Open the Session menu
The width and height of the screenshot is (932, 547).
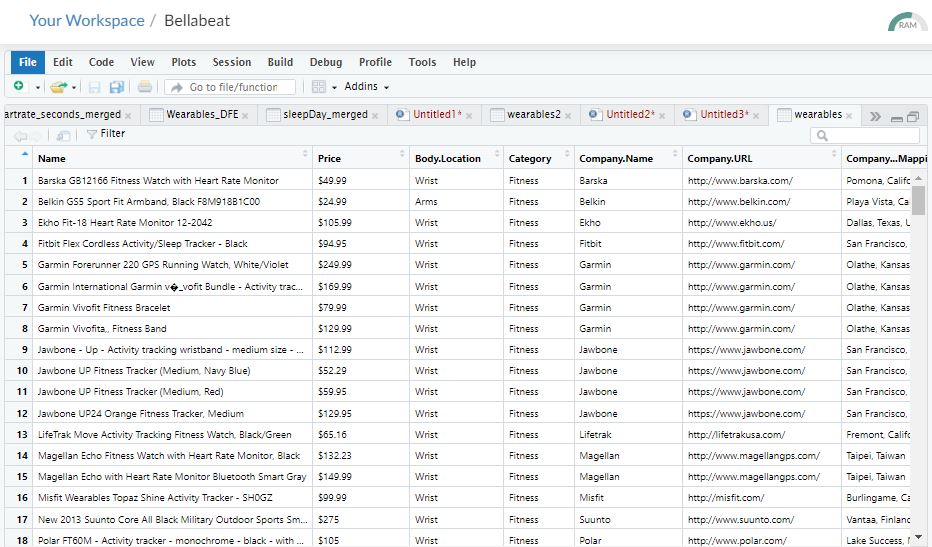click(232, 62)
